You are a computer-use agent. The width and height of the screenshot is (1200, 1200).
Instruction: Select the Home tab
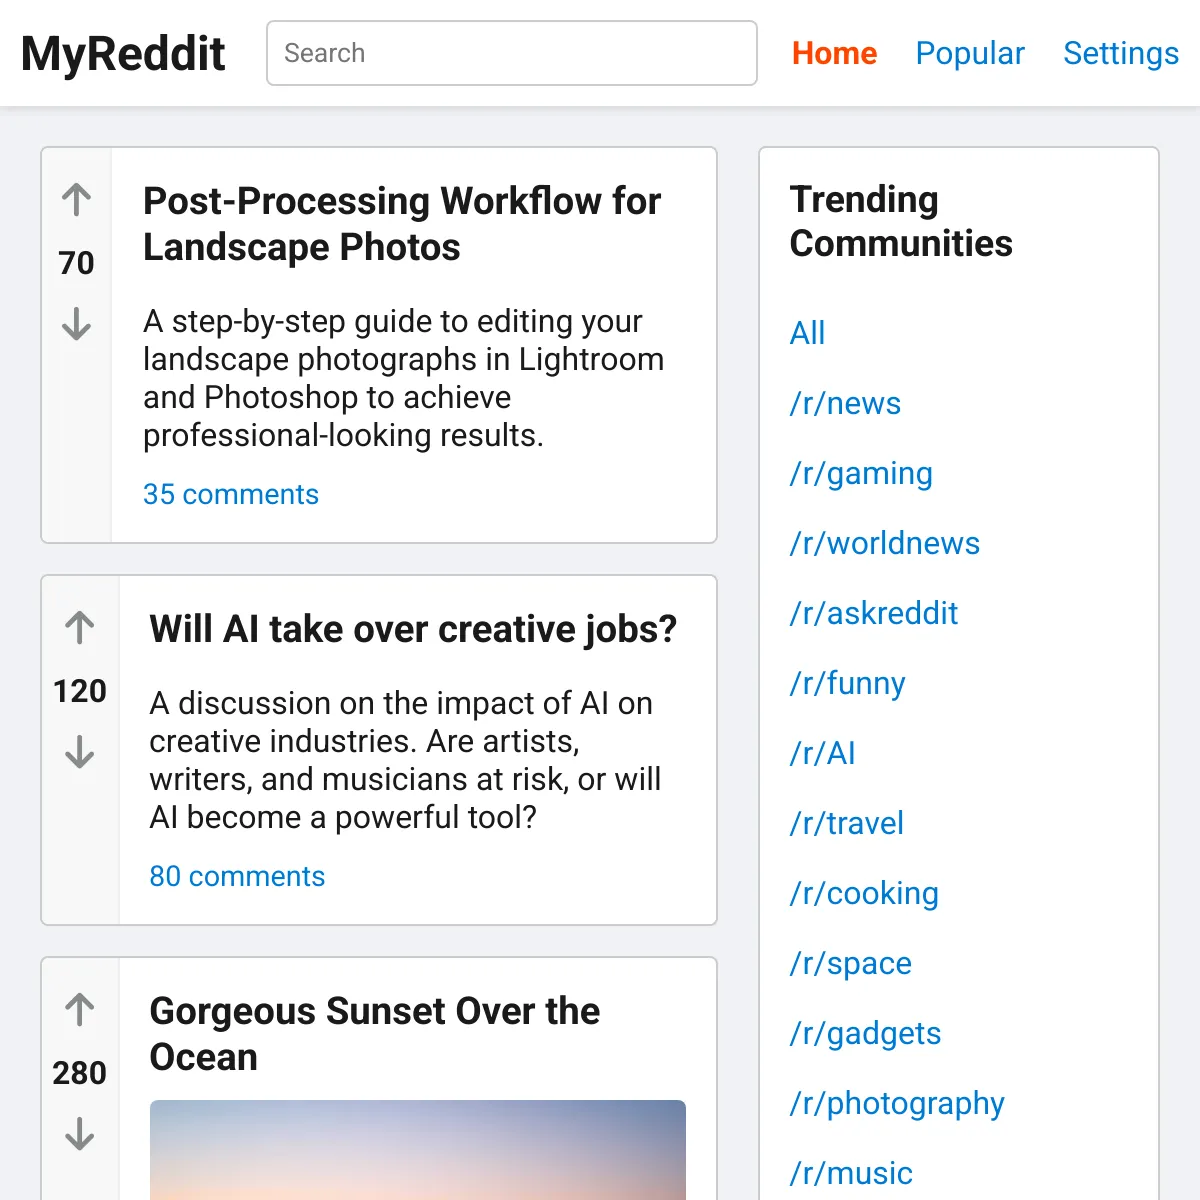click(x=834, y=54)
